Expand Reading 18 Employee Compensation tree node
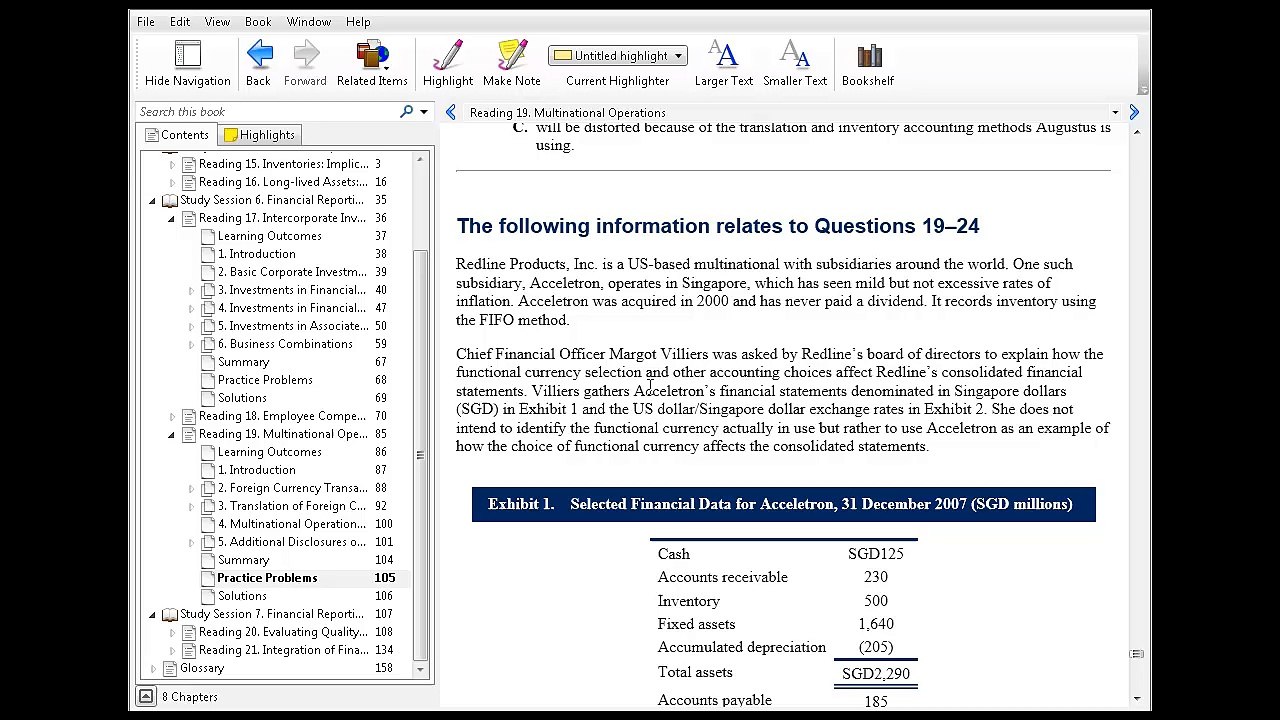 point(171,416)
